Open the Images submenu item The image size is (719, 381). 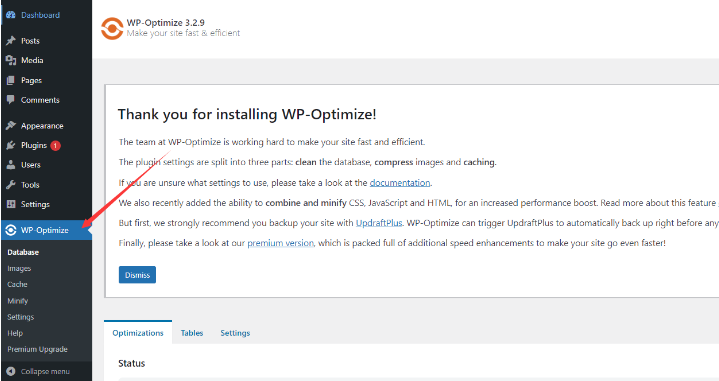[19, 268]
